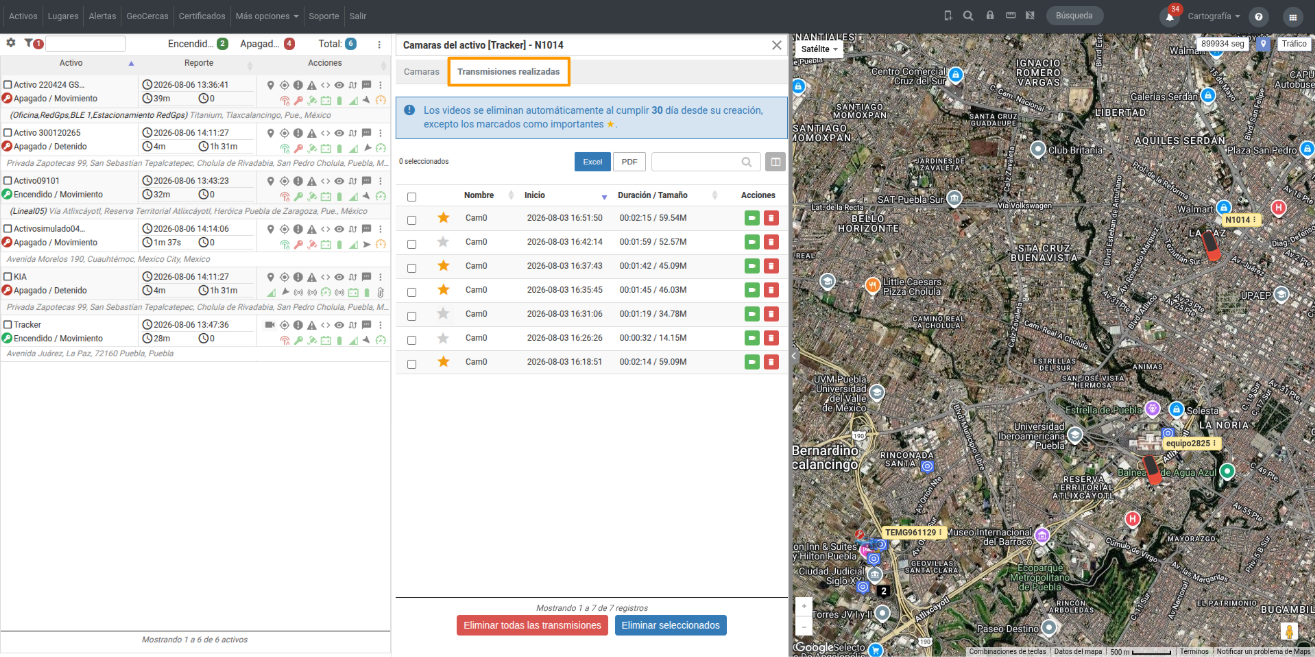1315x657 pixels.
Task: Tick the checkbox for the KIA asset
Action: coord(8,277)
